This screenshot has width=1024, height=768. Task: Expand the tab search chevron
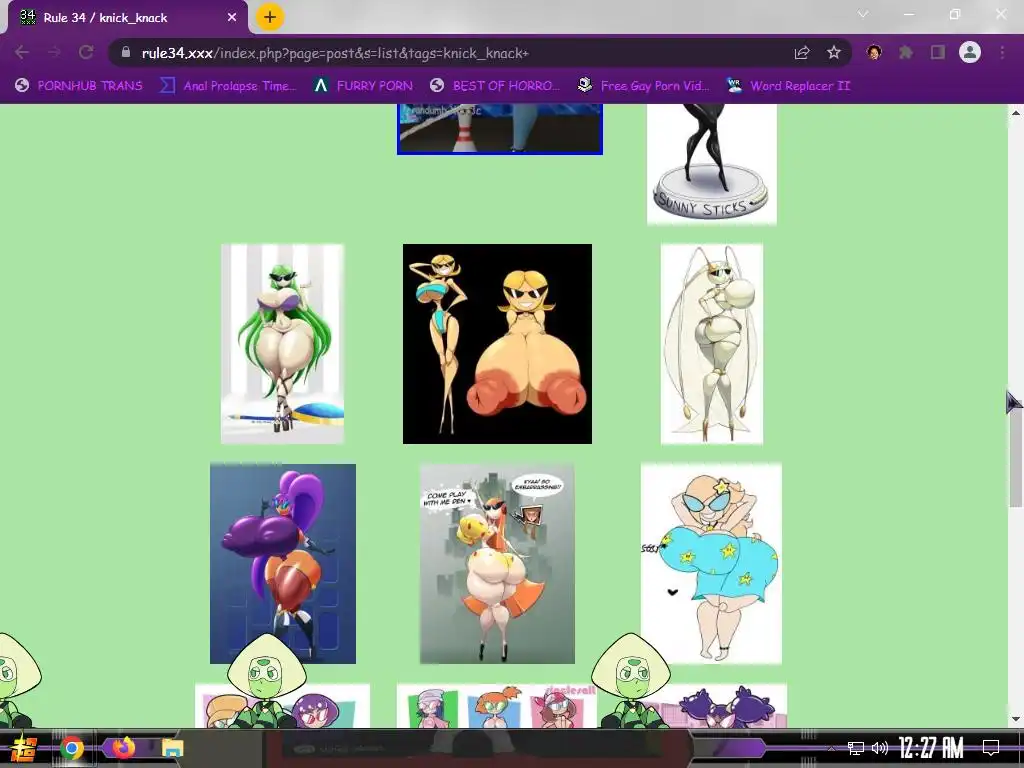[x=863, y=14]
